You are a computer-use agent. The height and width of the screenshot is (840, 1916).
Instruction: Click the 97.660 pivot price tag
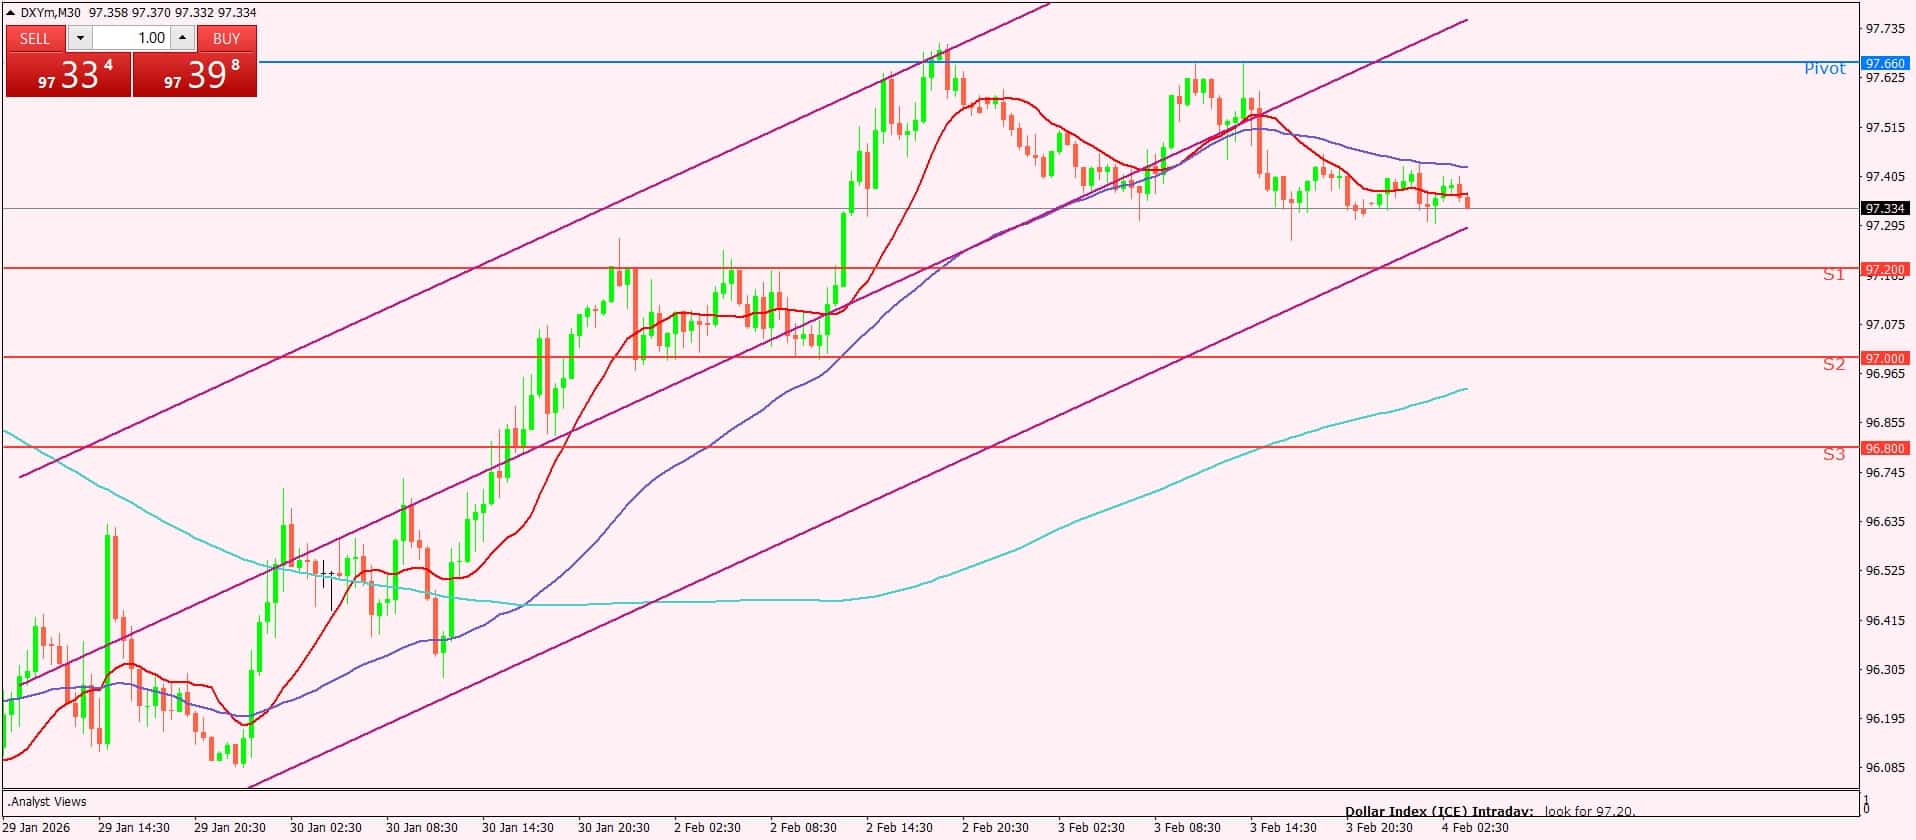[1884, 63]
